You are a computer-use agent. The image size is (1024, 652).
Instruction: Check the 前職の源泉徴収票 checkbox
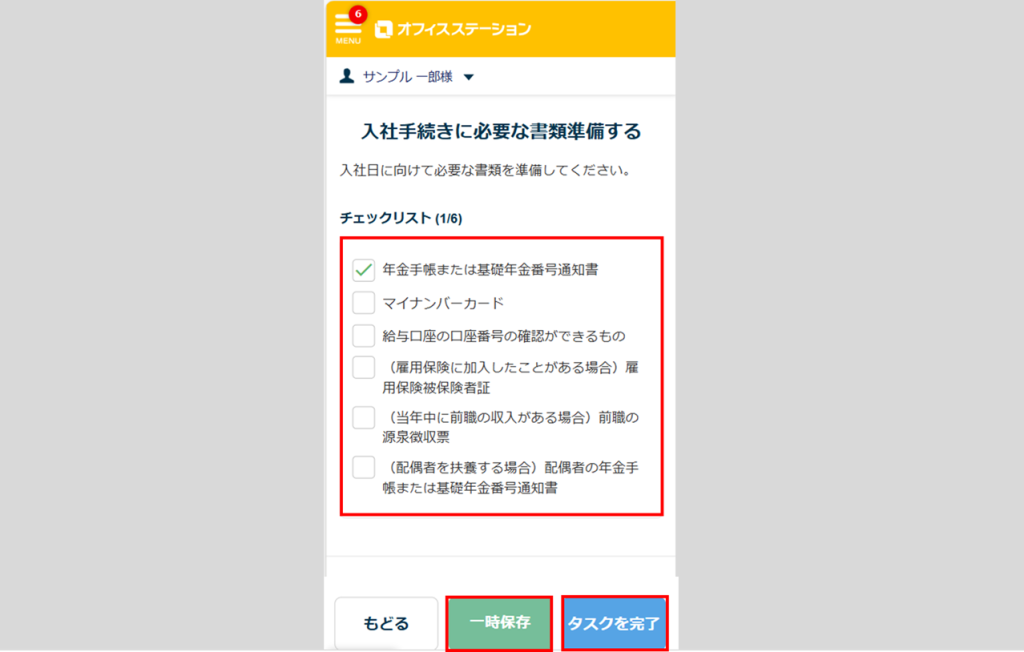click(364, 417)
